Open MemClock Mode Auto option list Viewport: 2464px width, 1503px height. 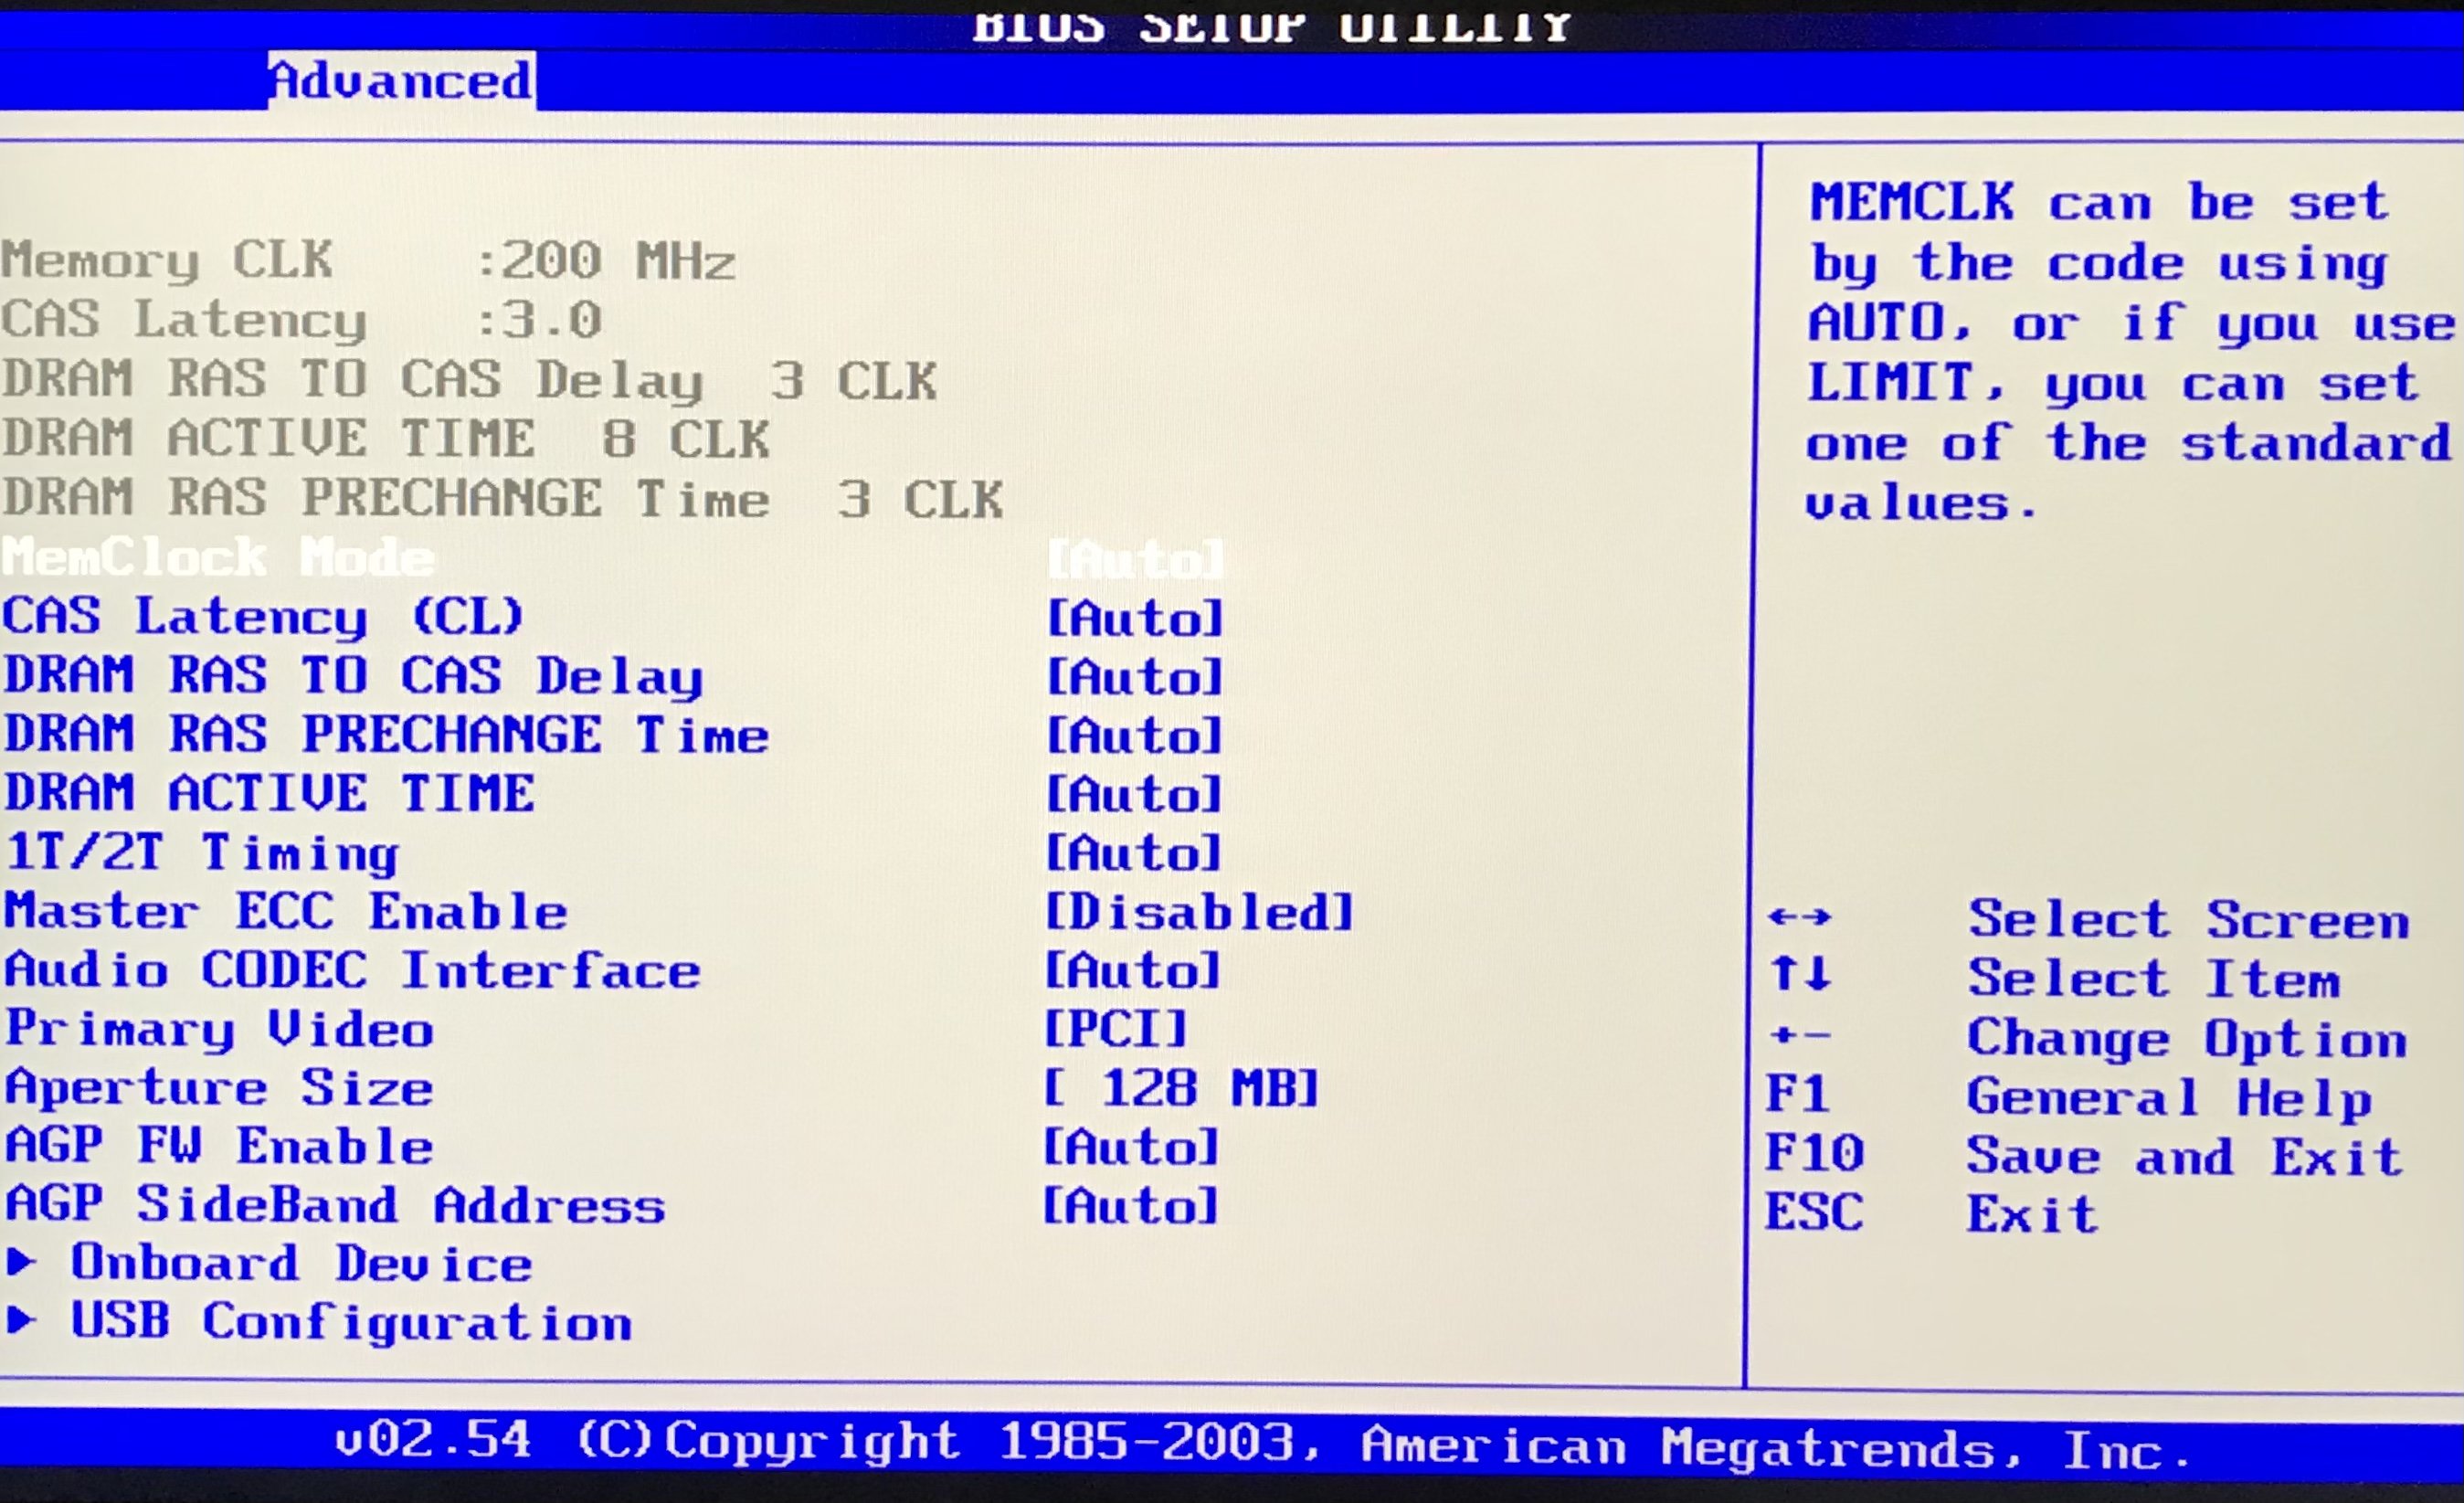click(x=1136, y=558)
